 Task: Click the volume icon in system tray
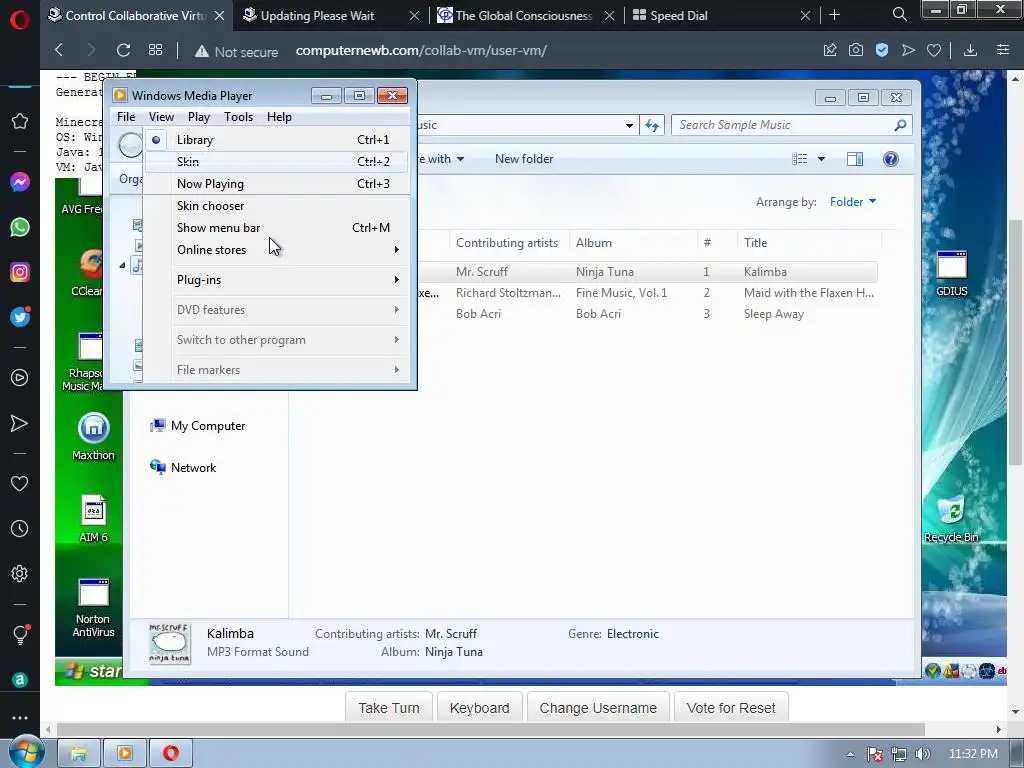point(922,754)
